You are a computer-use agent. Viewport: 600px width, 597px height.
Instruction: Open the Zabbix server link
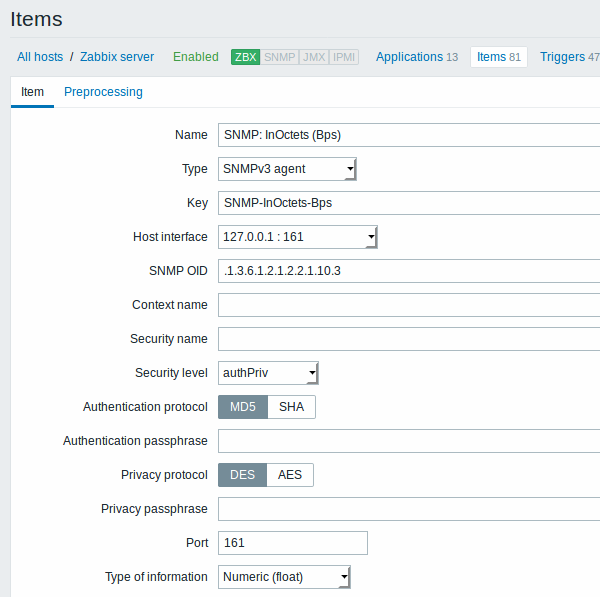pyautogui.click(x=117, y=57)
